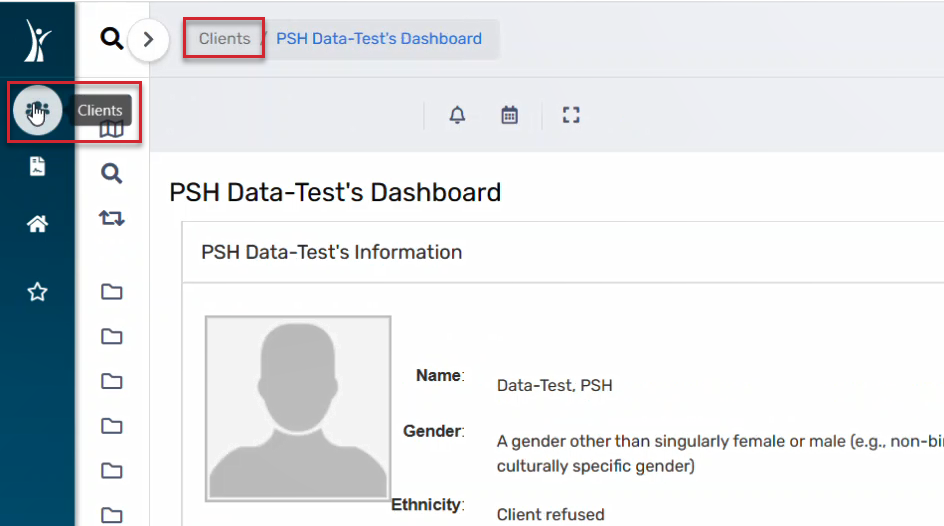
Task: Expand the secondary menu with chevron arrow
Action: tap(148, 40)
